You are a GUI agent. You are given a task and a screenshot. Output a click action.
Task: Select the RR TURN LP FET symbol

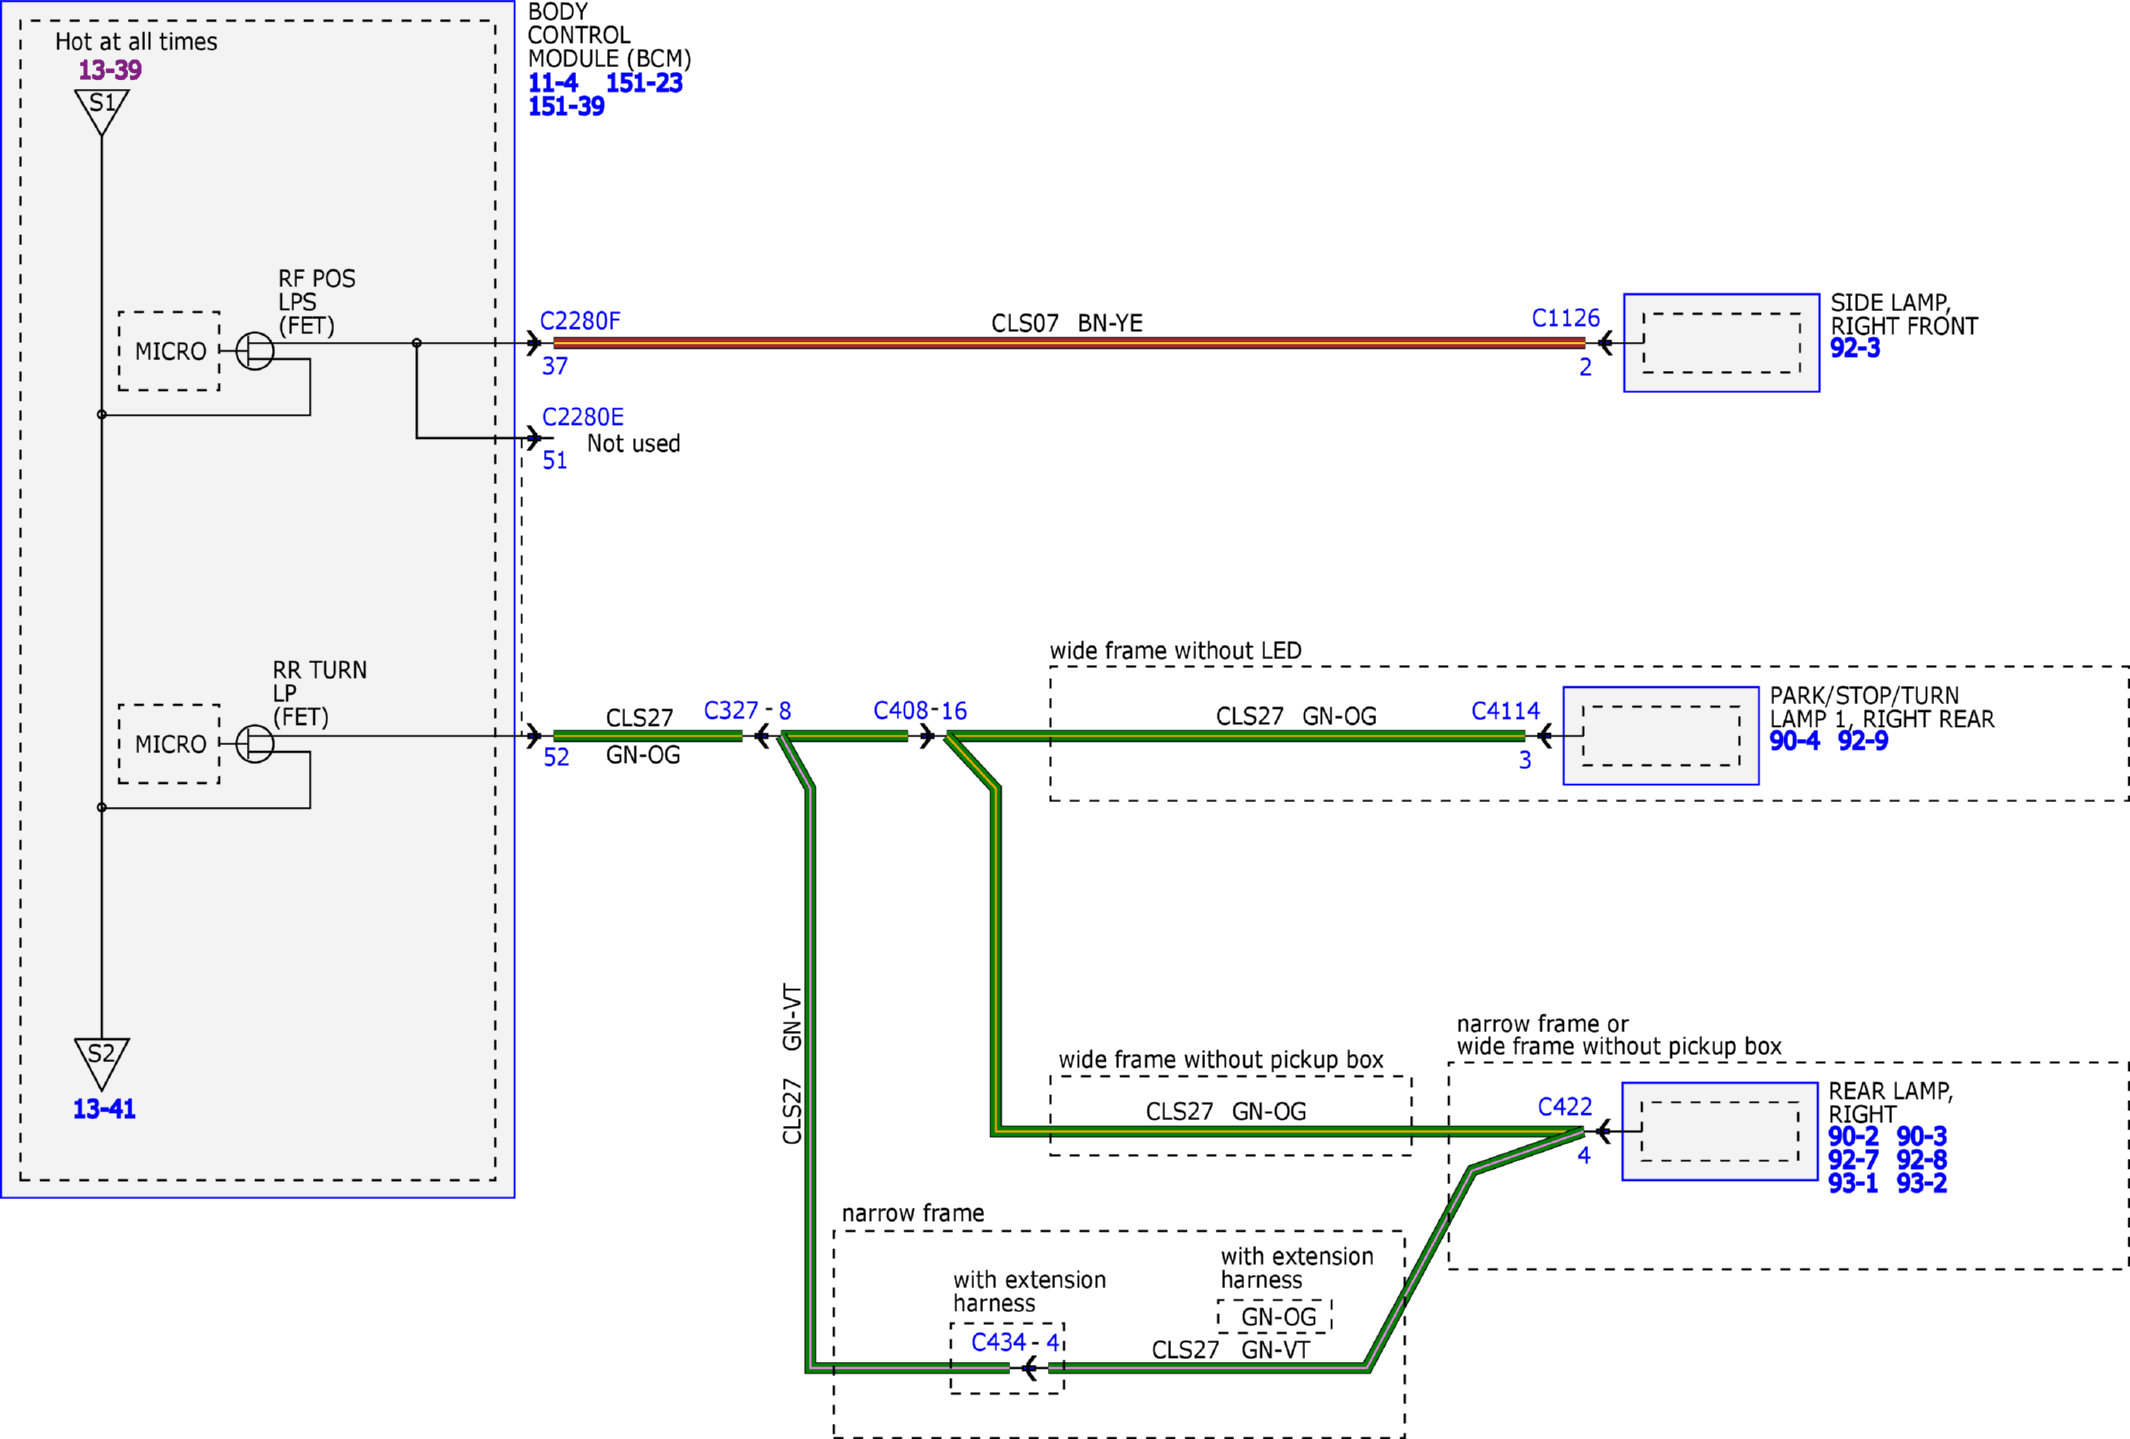pyautogui.click(x=255, y=744)
